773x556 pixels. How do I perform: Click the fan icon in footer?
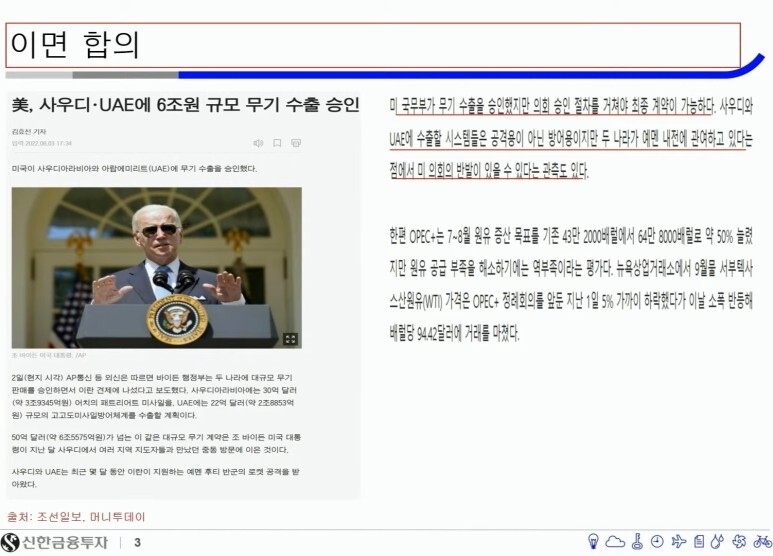point(739,541)
